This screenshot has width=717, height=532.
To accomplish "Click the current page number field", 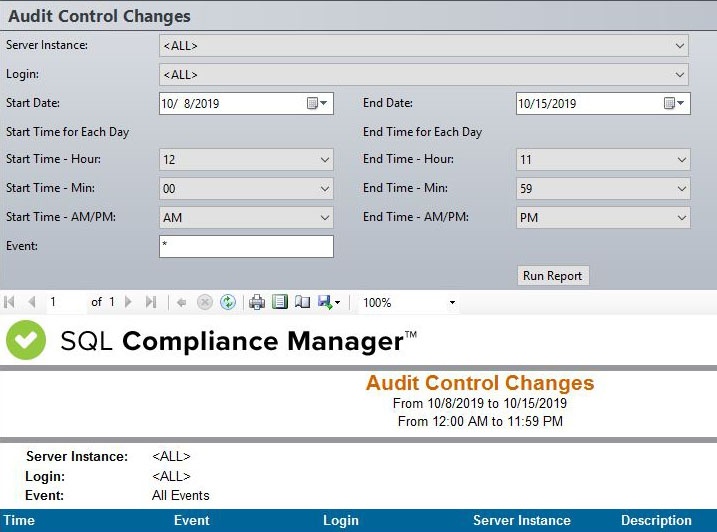I will 66,302.
